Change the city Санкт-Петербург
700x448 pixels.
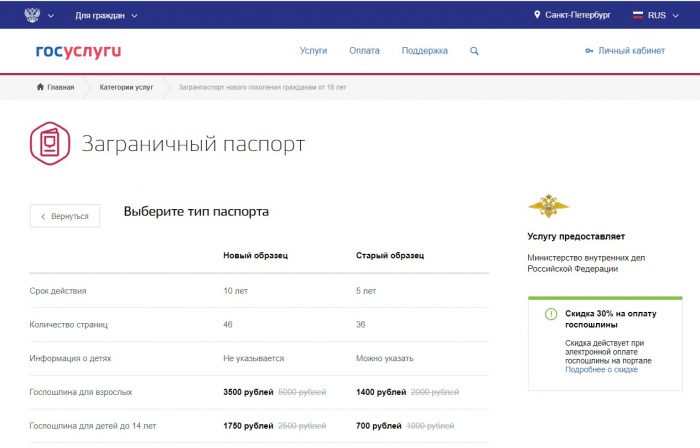[578, 15]
